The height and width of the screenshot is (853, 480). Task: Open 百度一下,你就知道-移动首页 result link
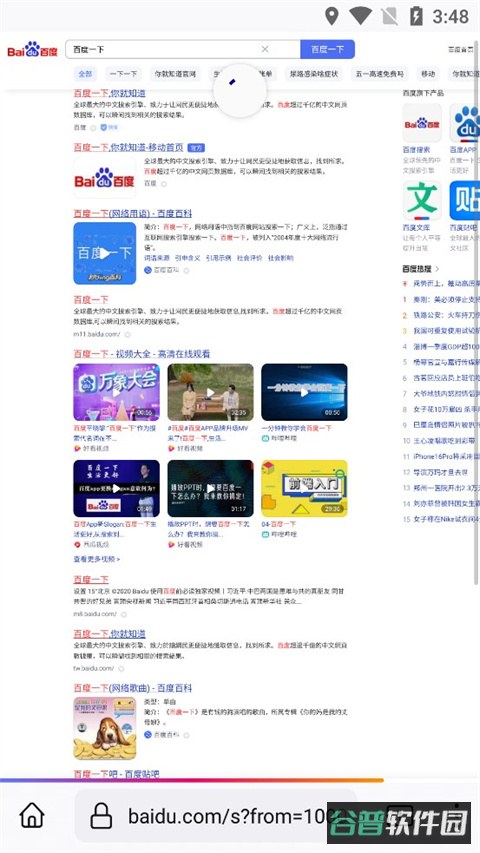[128, 147]
